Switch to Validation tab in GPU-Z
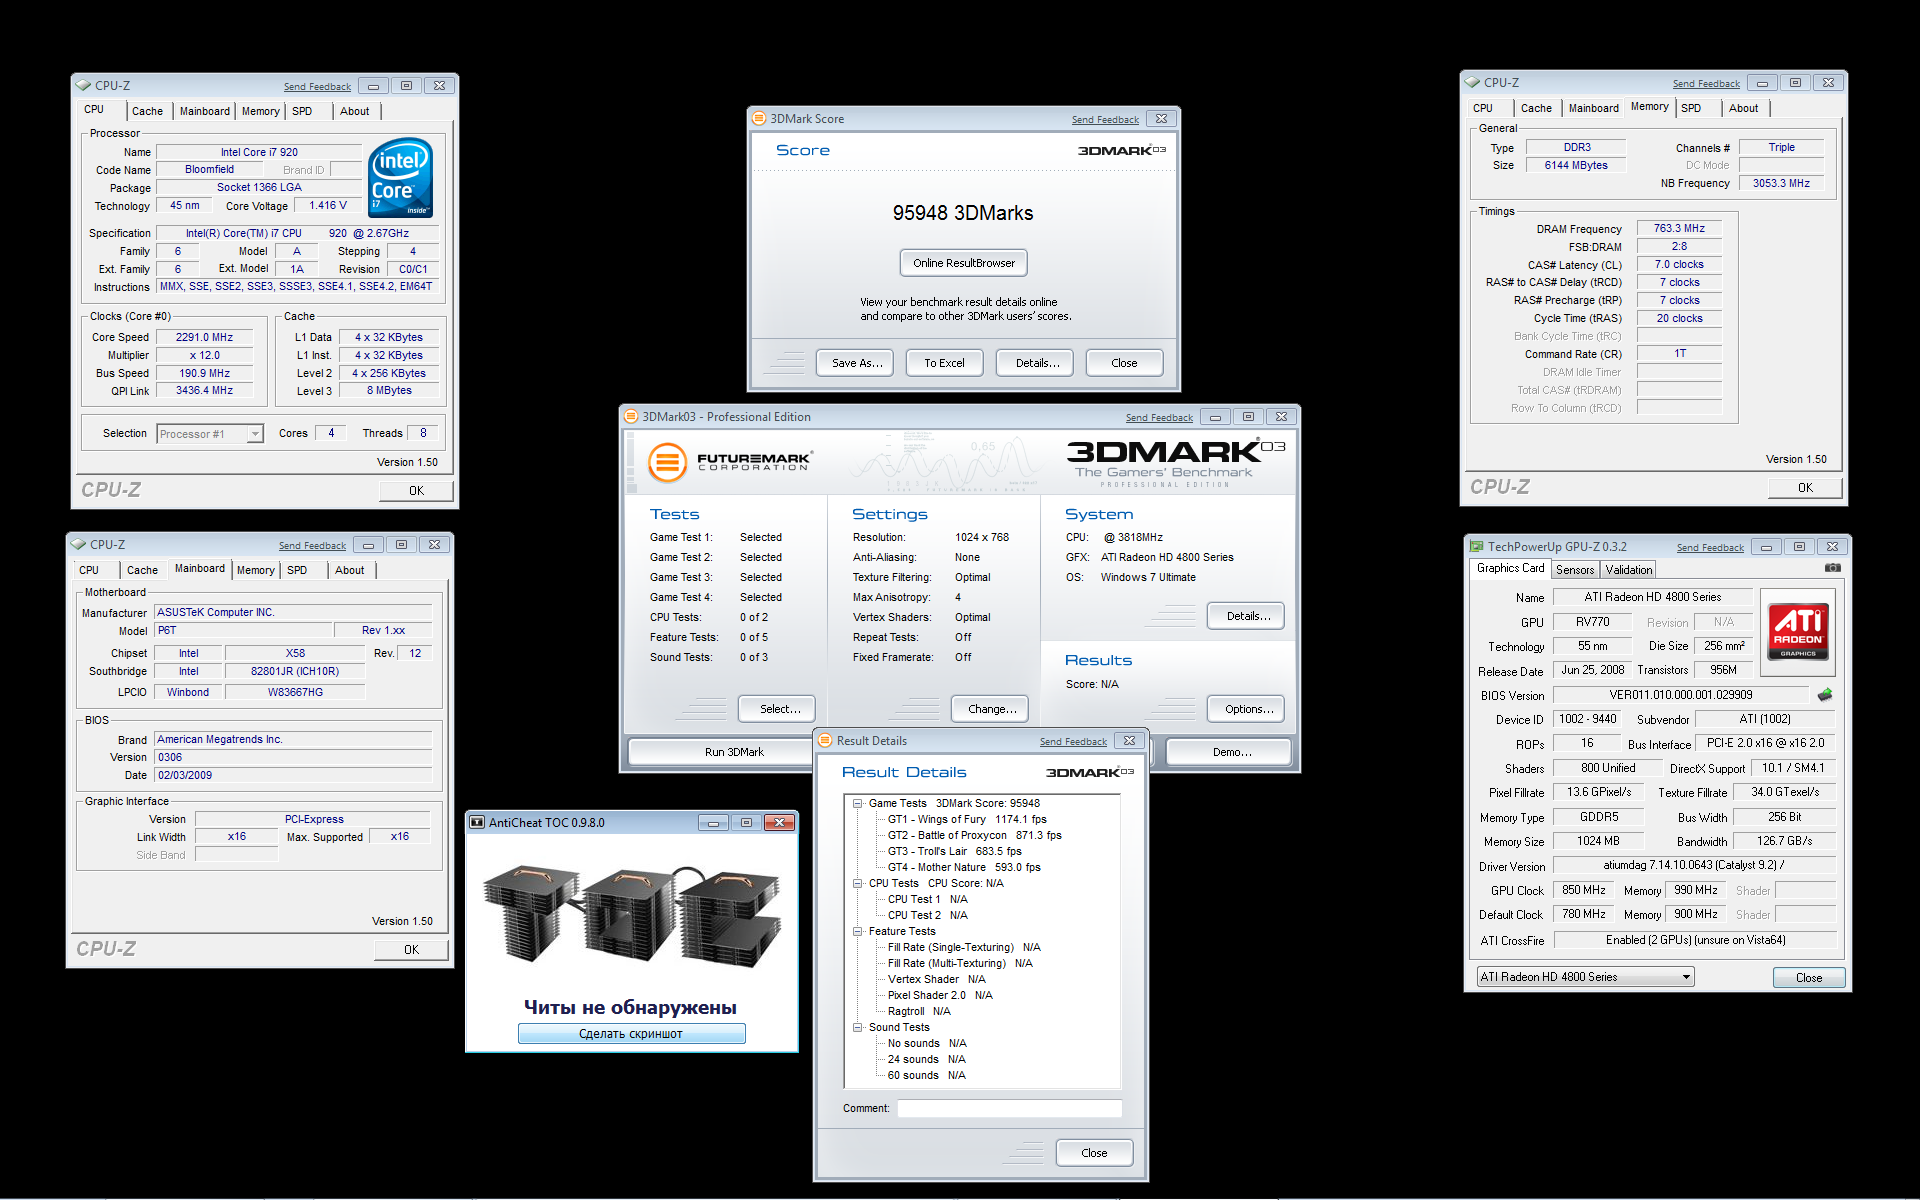1920x1200 pixels. (1629, 570)
